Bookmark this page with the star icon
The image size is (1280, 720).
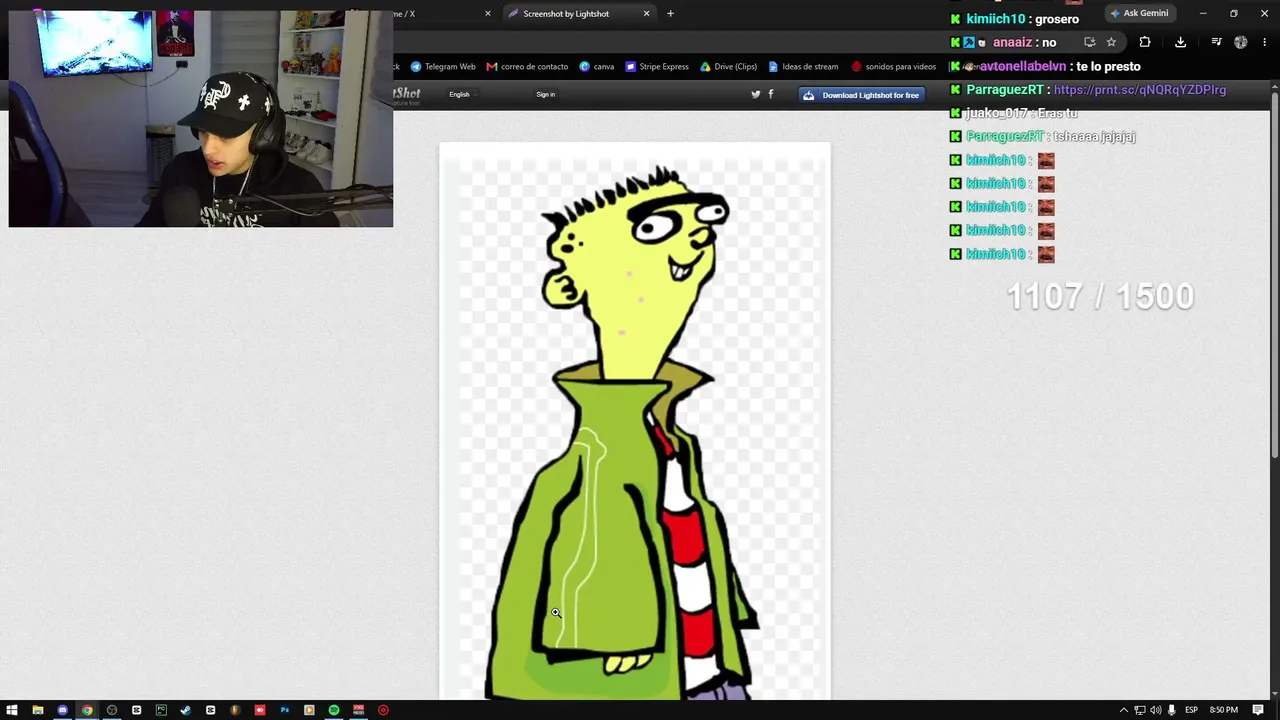coord(1111,42)
